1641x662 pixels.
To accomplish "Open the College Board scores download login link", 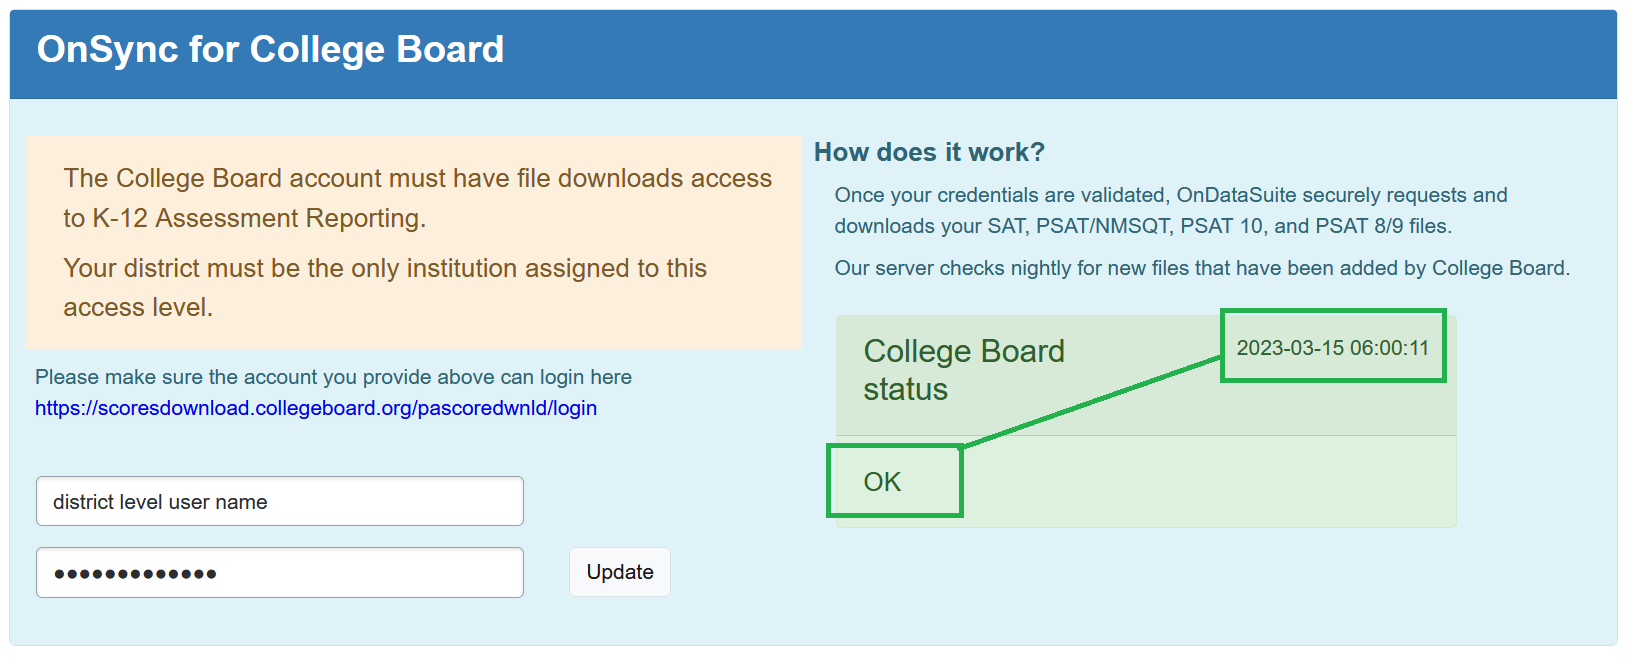I will (x=315, y=408).
